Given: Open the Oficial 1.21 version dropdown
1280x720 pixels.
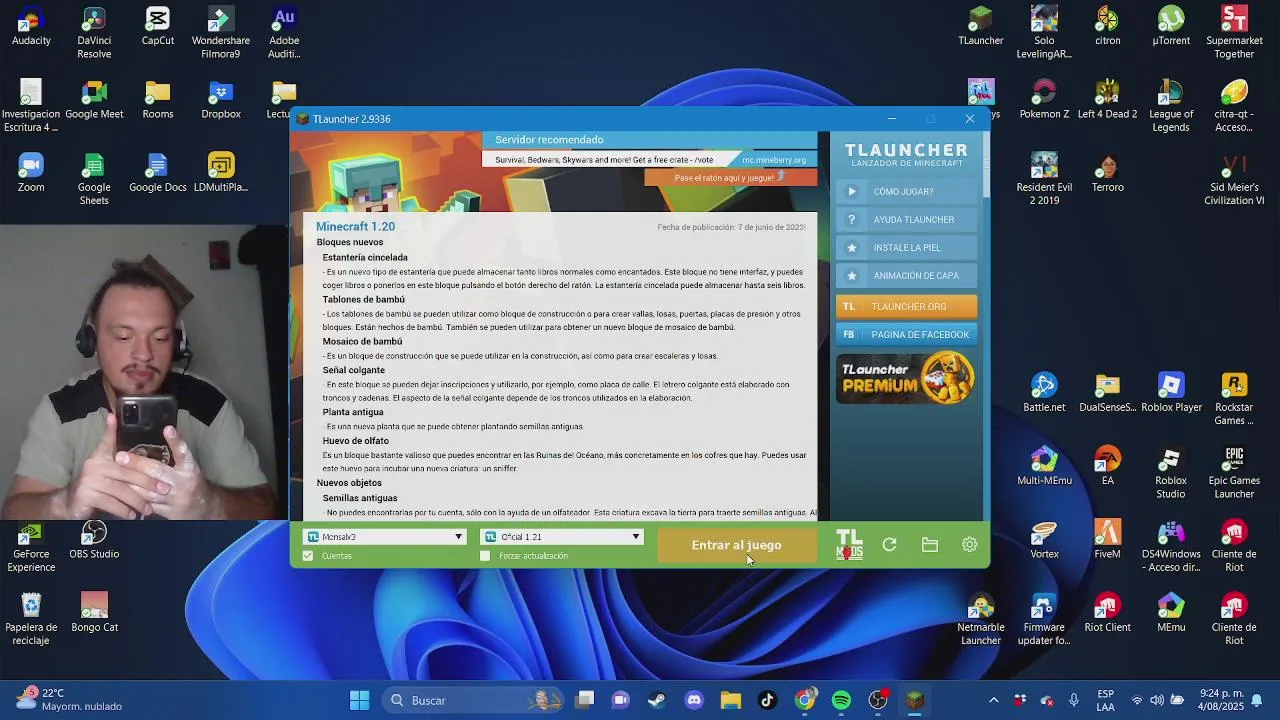Looking at the screenshot, I should click(x=561, y=537).
